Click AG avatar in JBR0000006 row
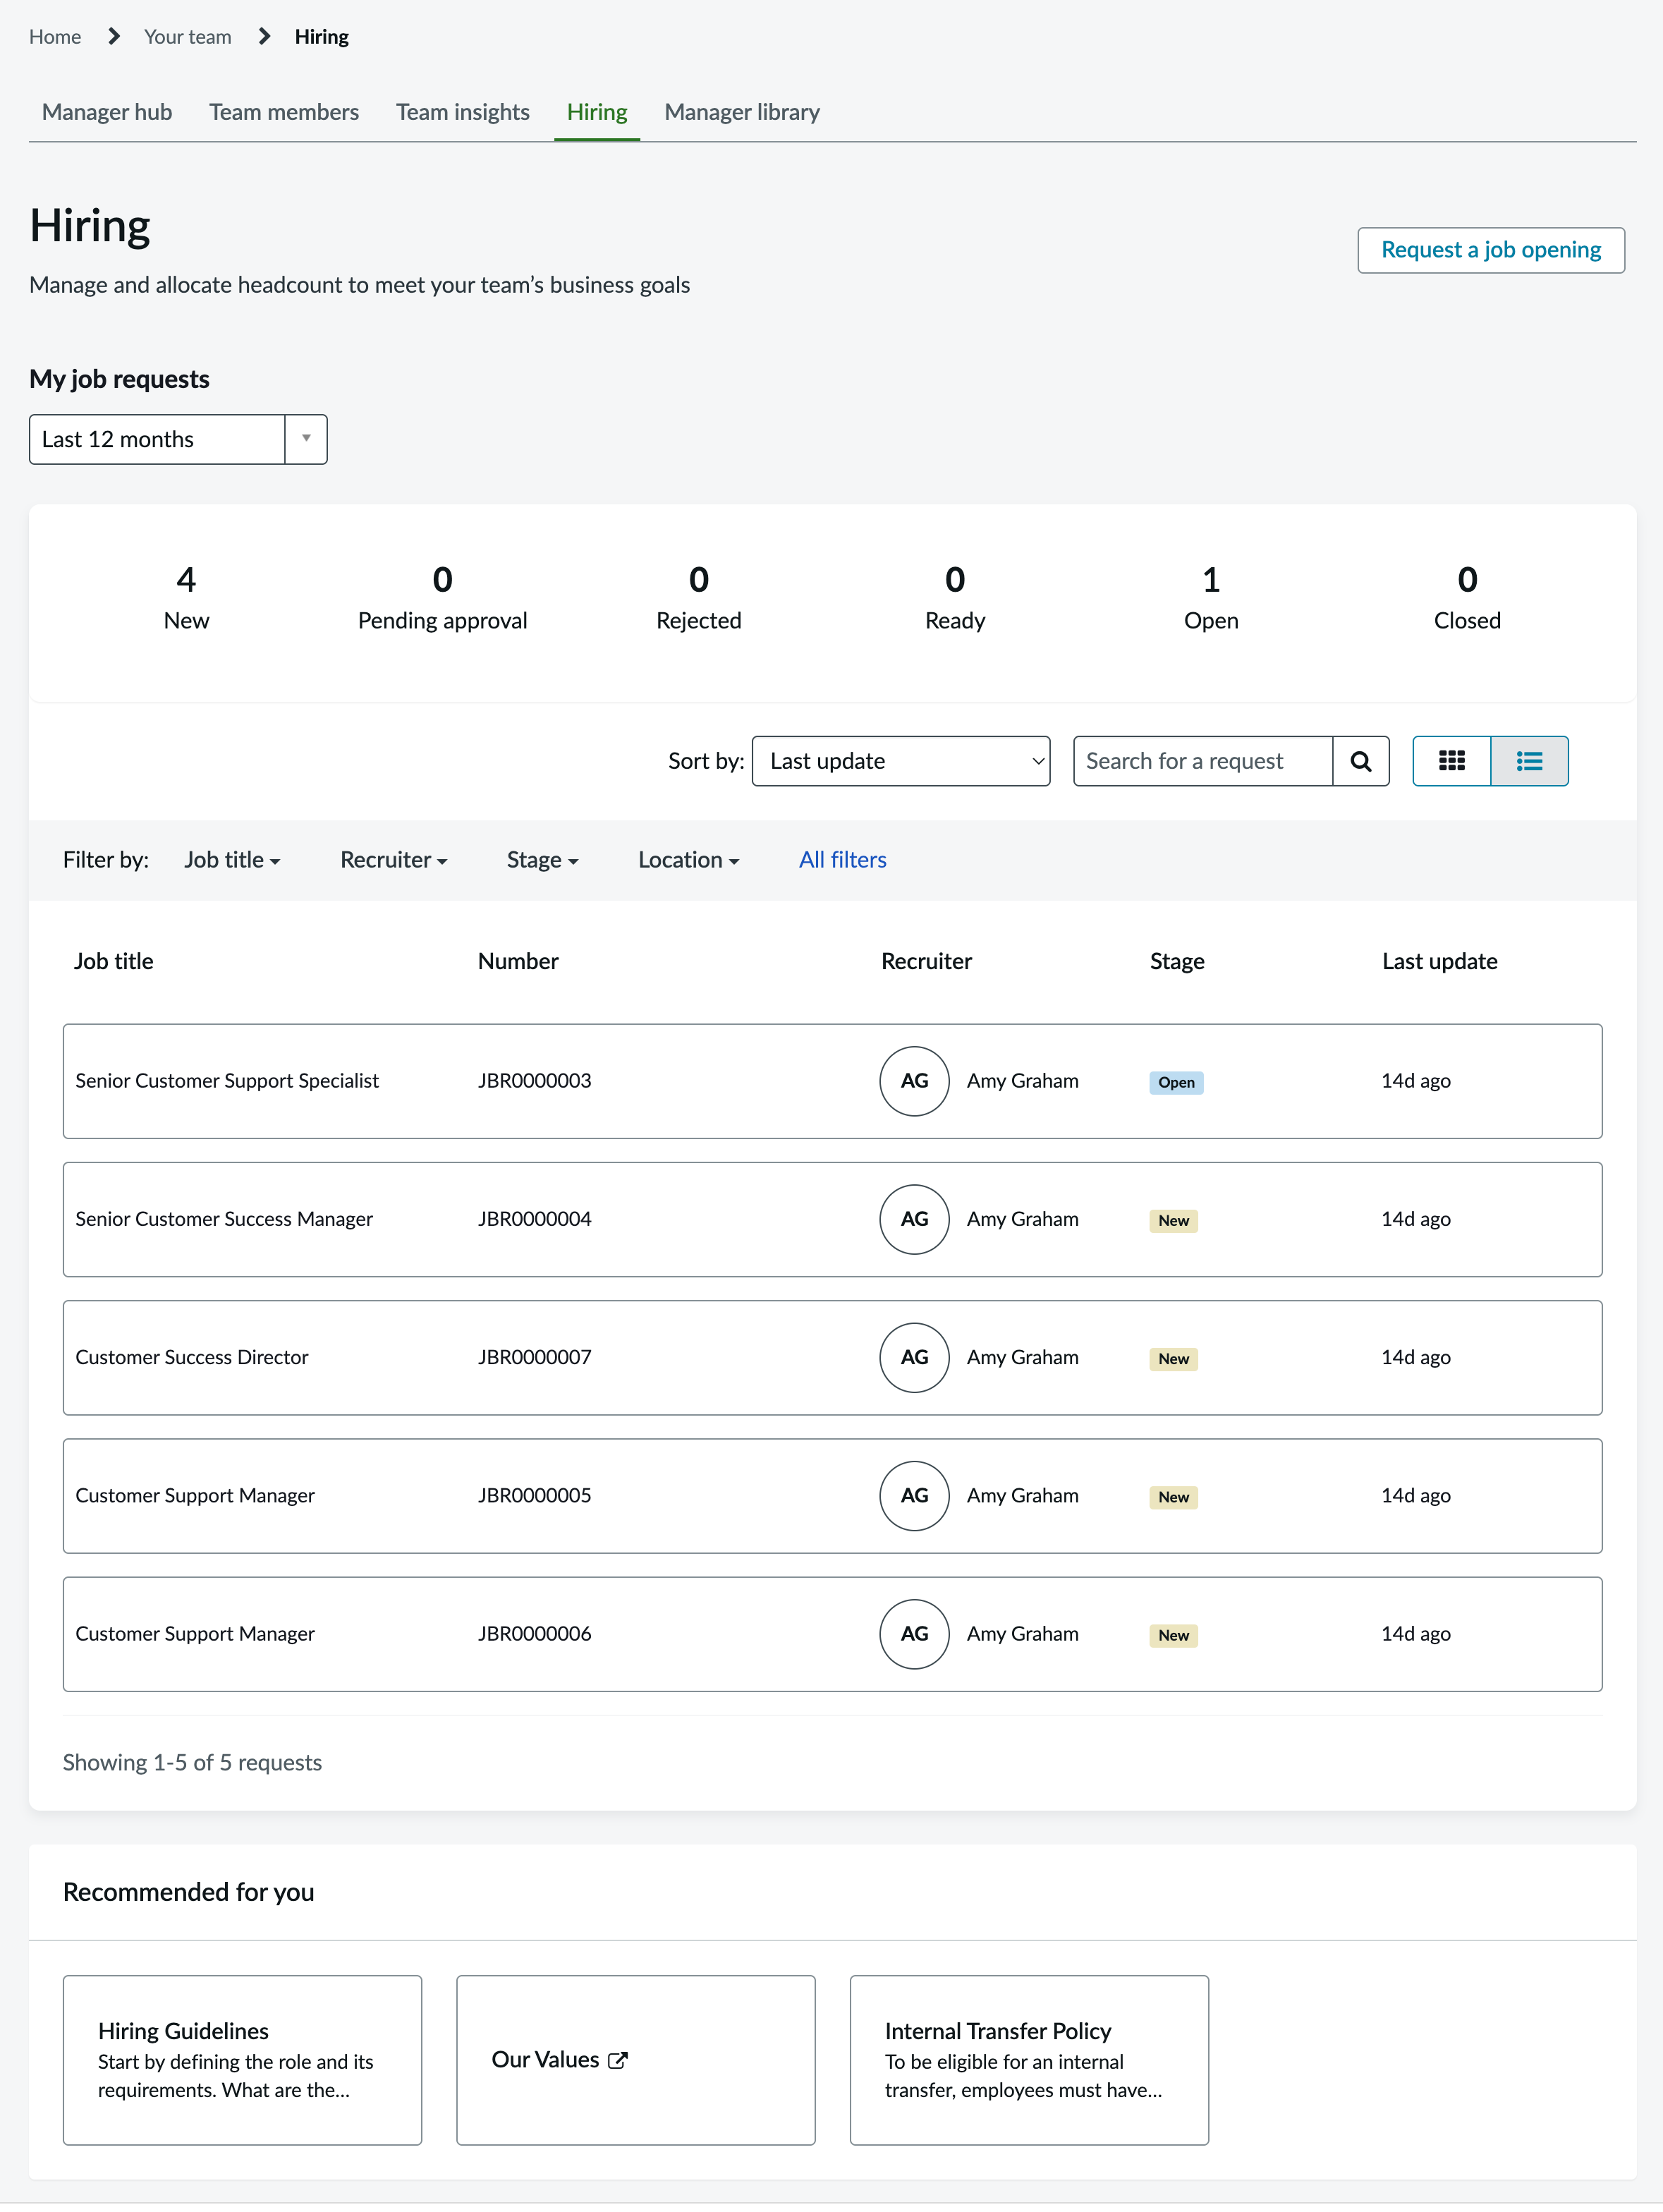This screenshot has height=2212, width=1663. [x=914, y=1633]
